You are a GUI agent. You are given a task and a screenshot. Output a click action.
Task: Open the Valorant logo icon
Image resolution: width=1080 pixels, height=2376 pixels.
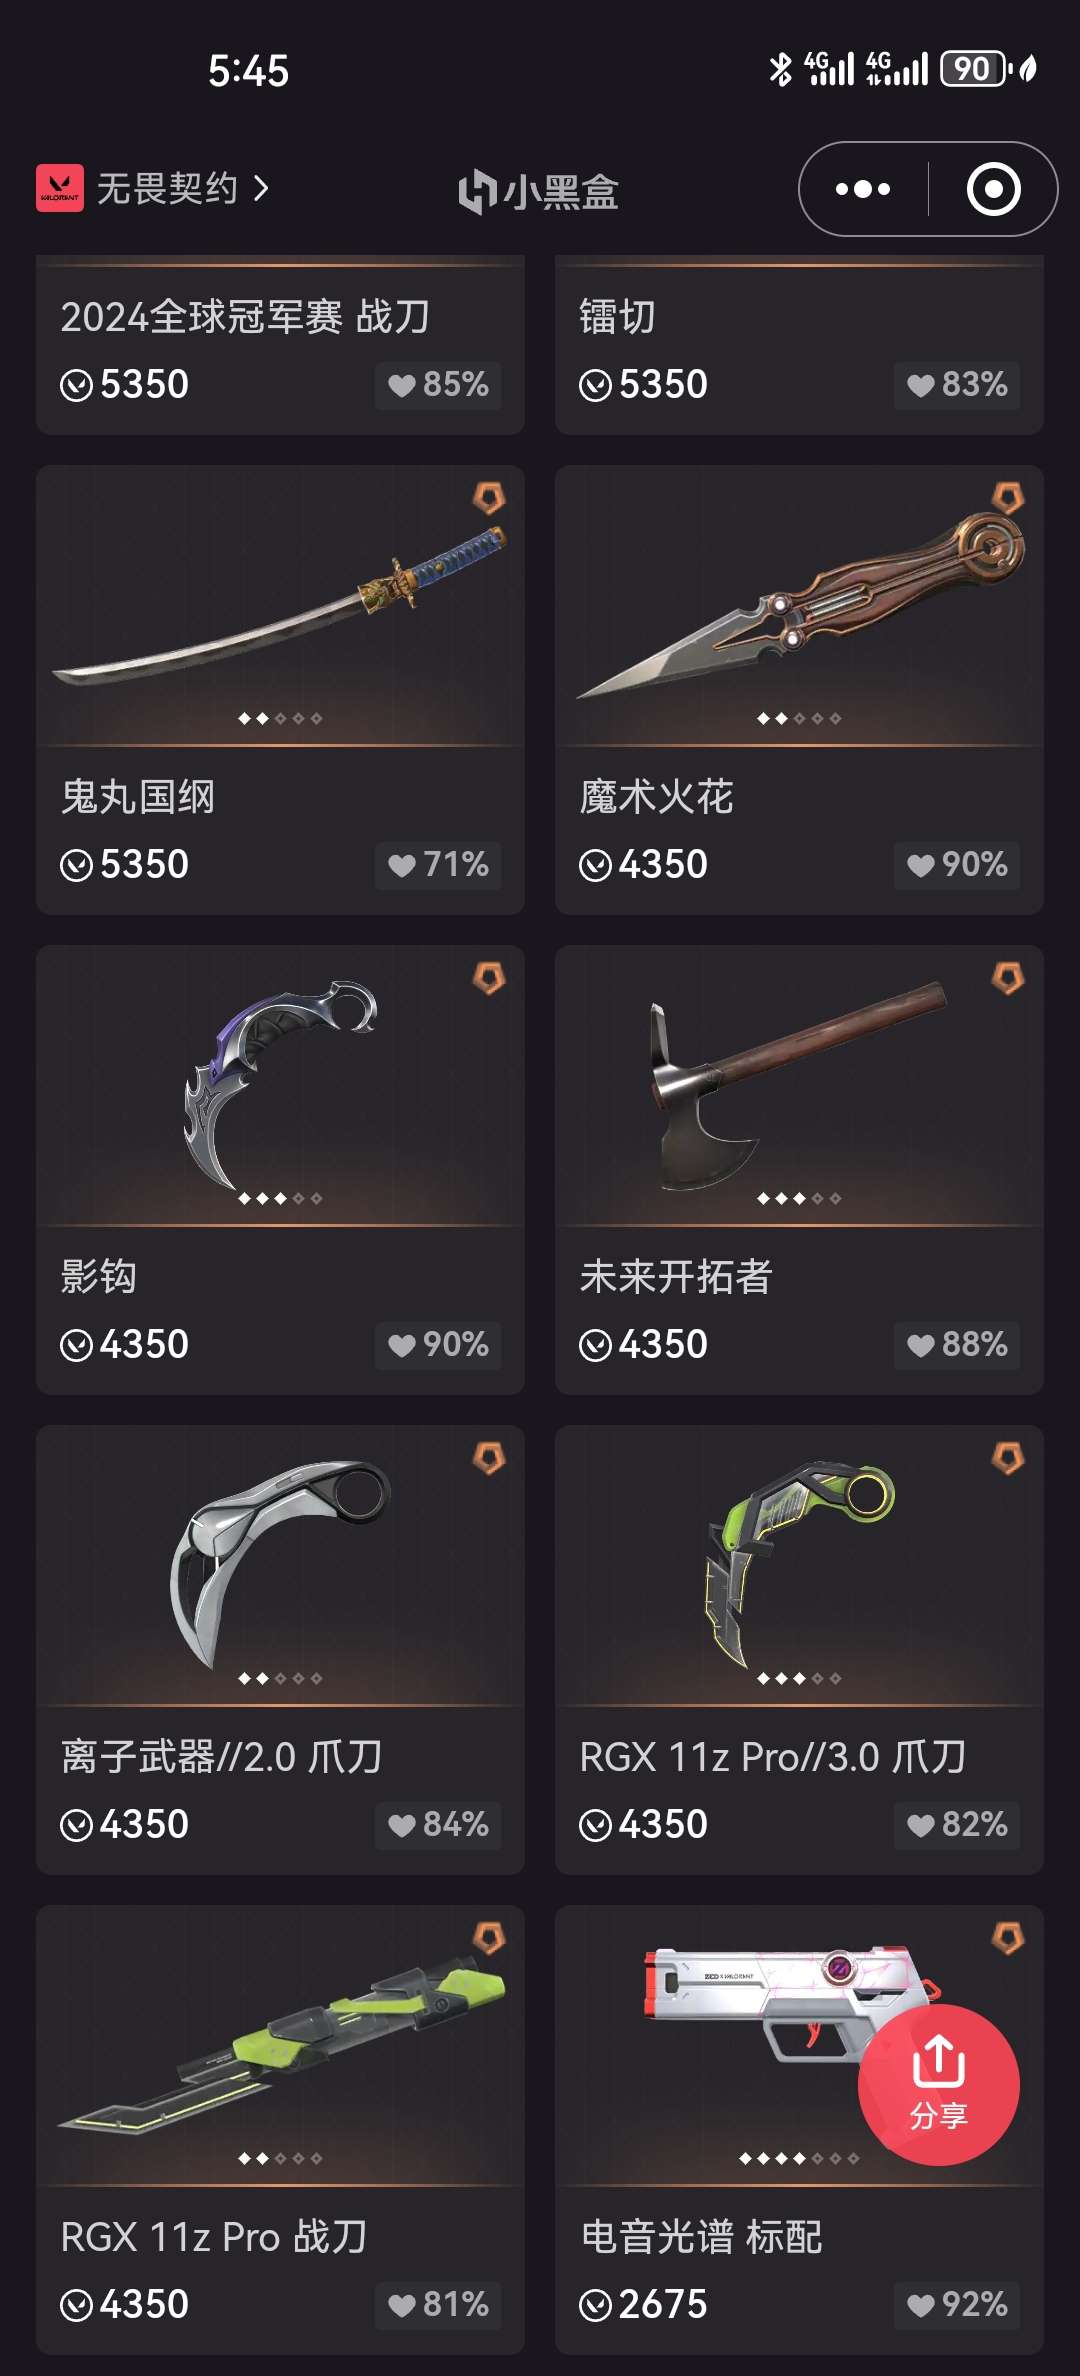60,188
